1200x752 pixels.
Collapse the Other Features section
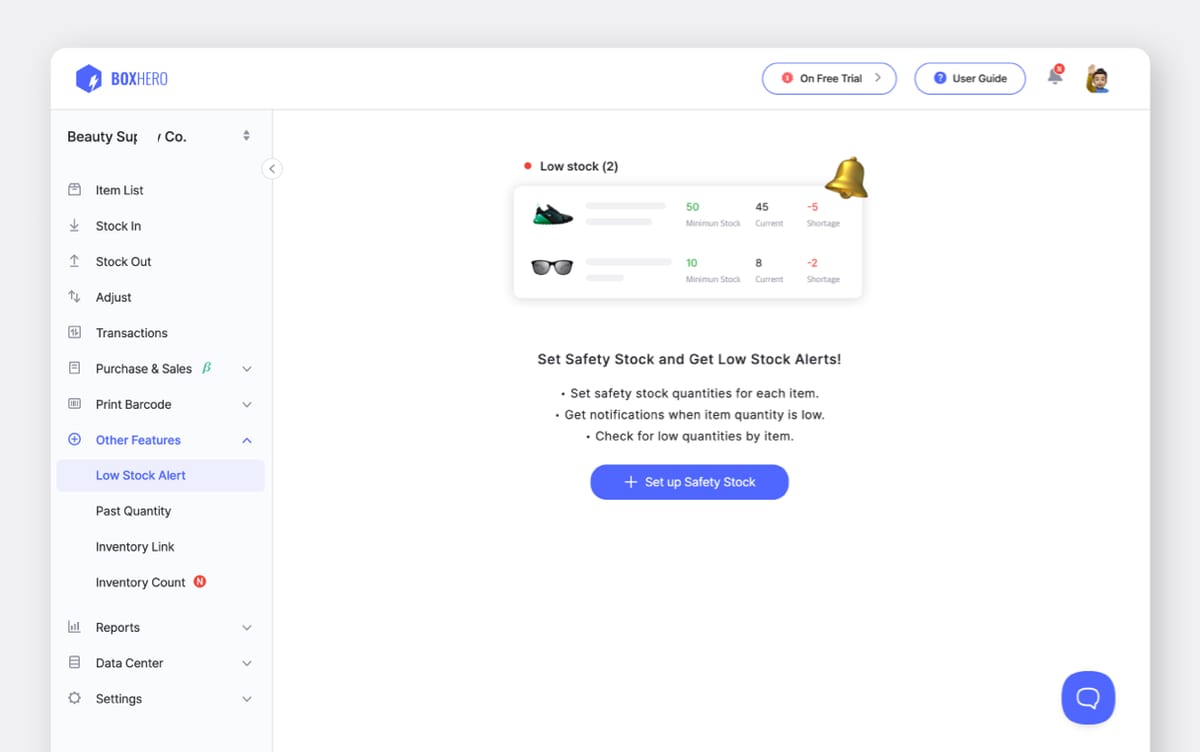point(247,440)
